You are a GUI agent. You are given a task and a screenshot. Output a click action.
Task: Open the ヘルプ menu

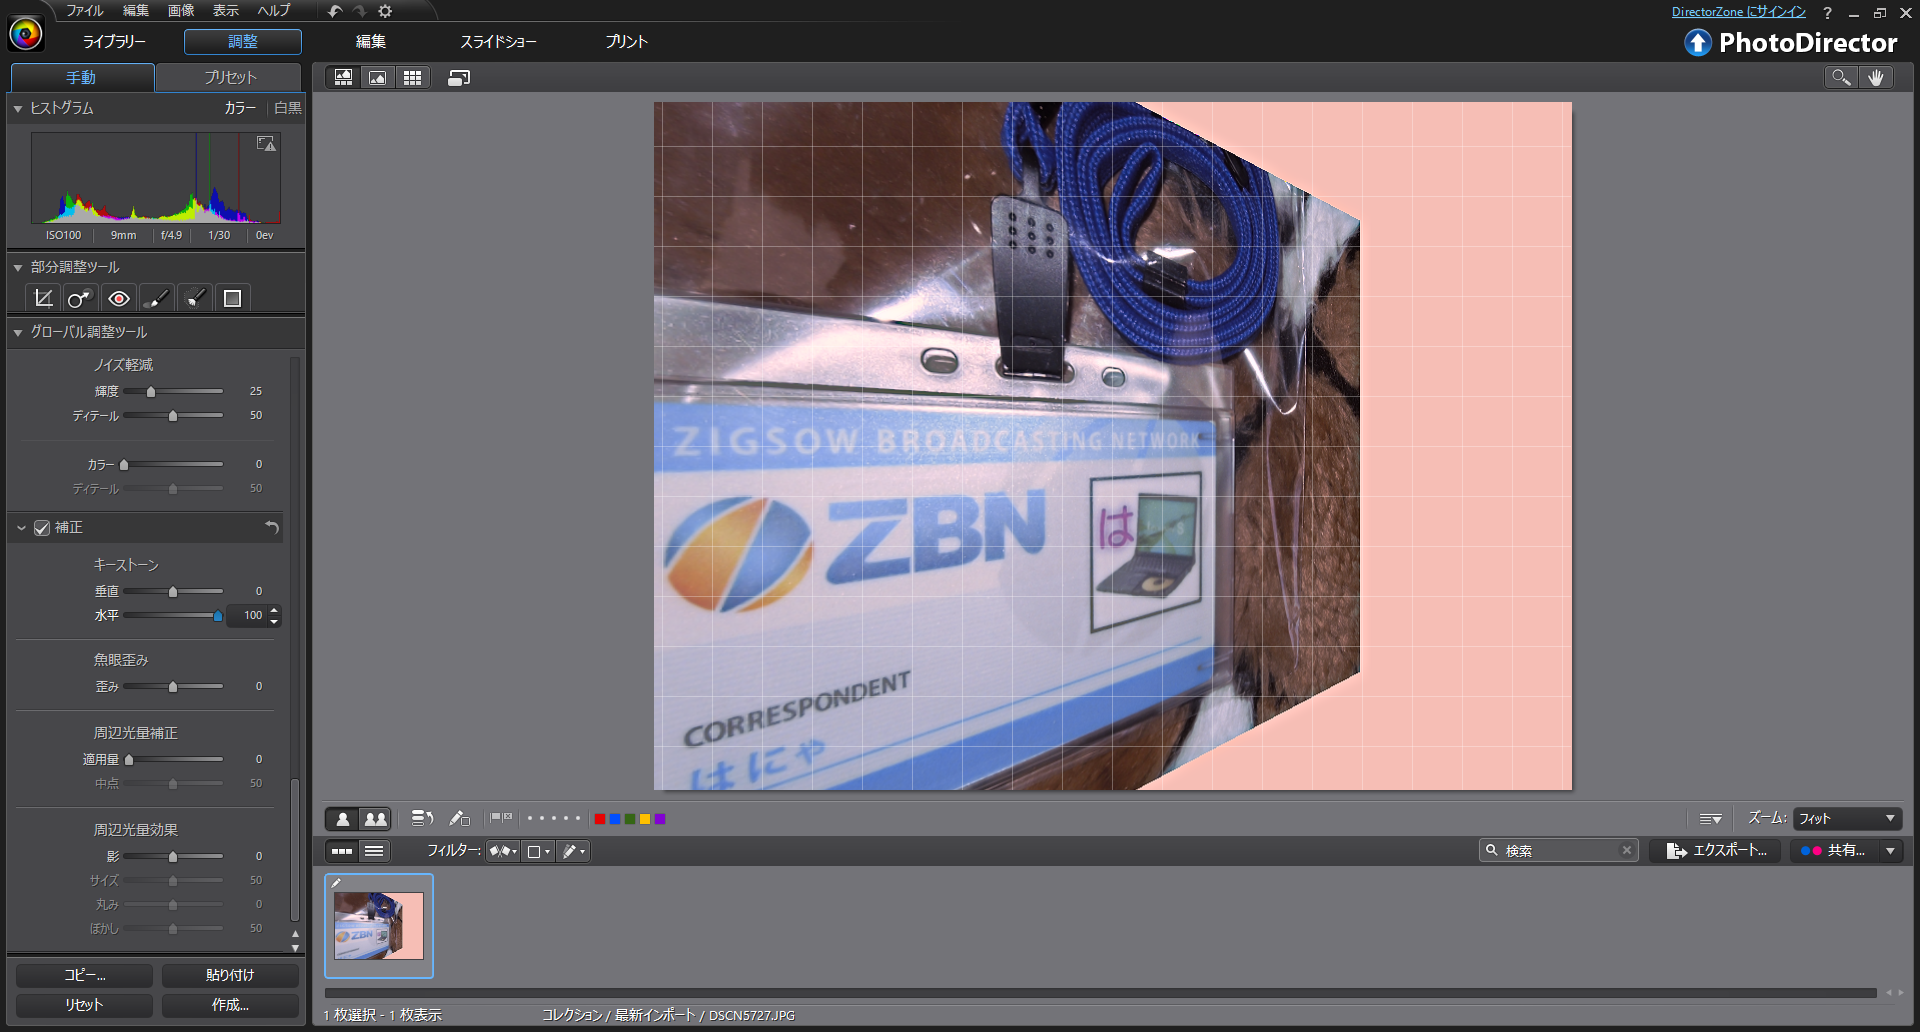(x=274, y=11)
